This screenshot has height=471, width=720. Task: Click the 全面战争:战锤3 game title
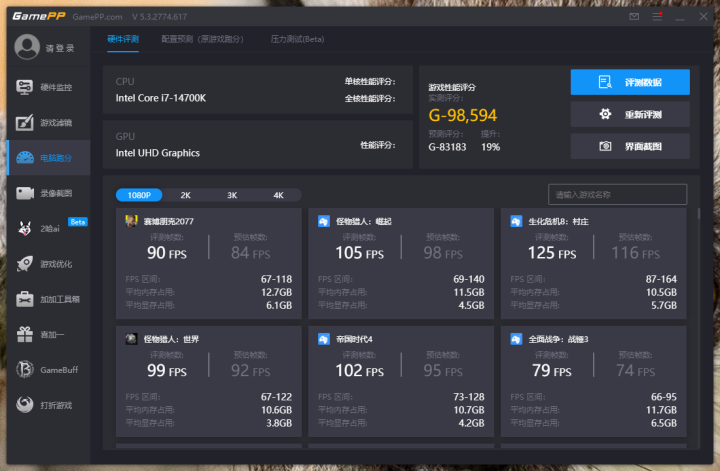[558, 339]
